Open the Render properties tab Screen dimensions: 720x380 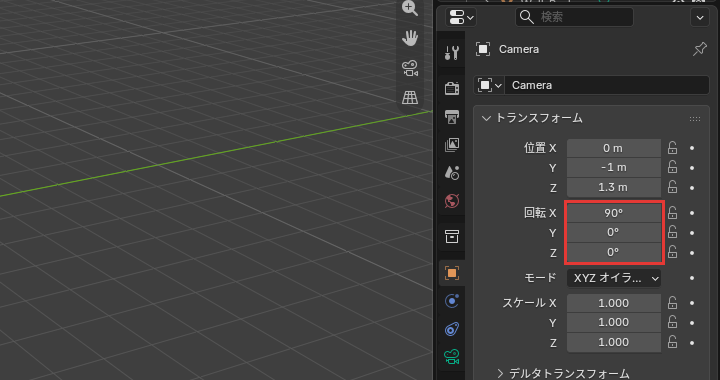click(x=452, y=88)
